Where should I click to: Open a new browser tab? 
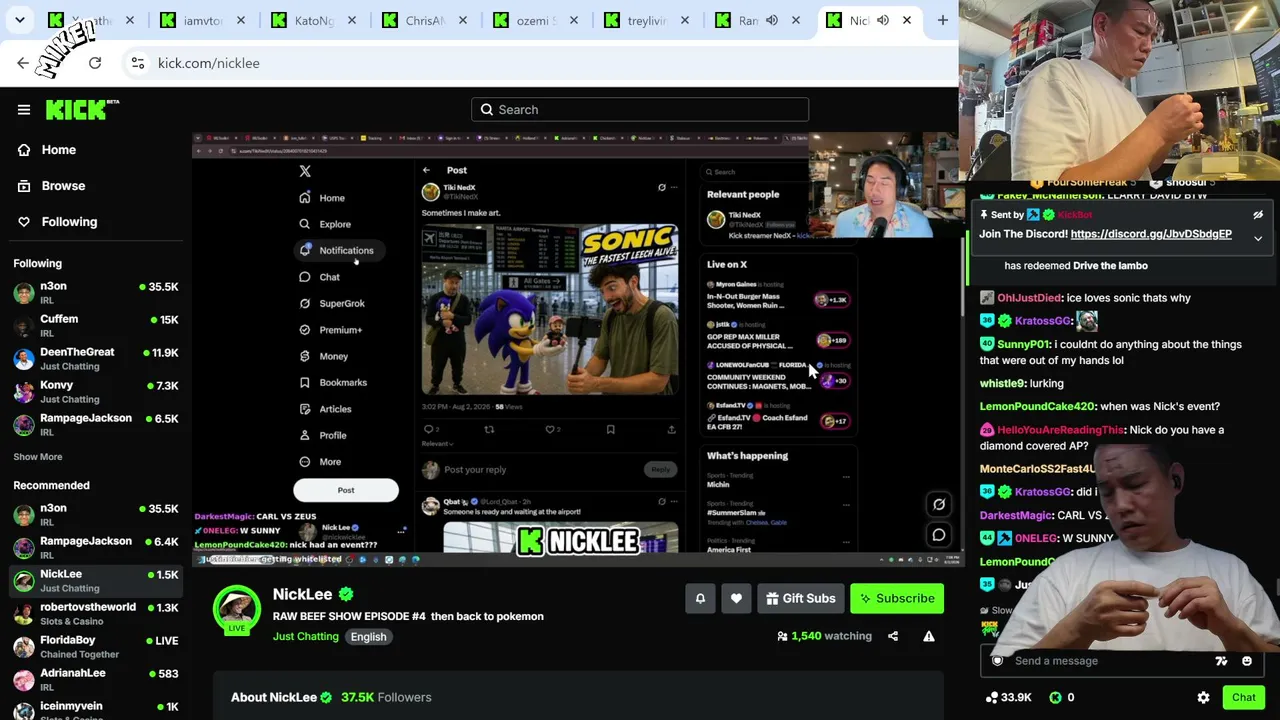point(942,20)
